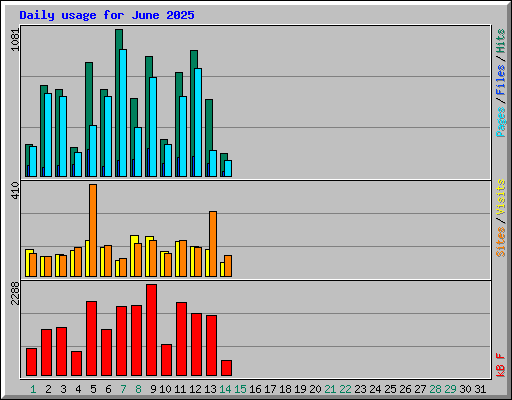Click day 16 on the x-axis
The image size is (512, 400).
(255, 389)
